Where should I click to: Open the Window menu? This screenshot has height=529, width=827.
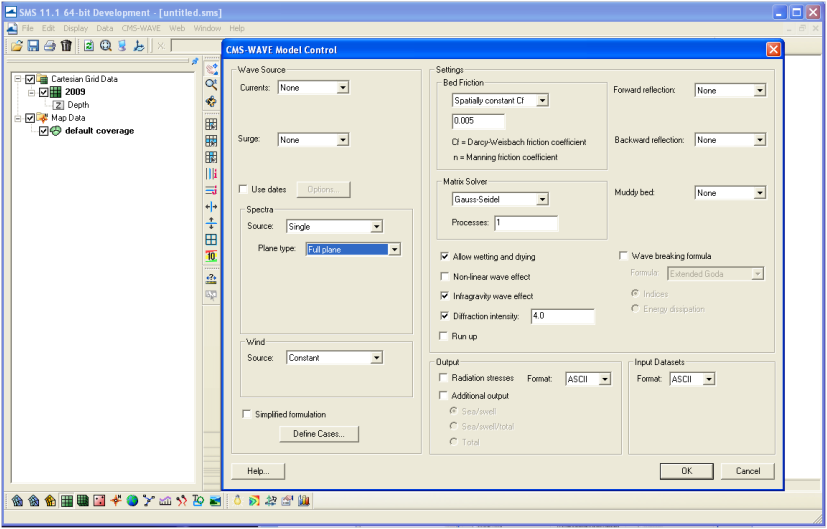tap(207, 28)
